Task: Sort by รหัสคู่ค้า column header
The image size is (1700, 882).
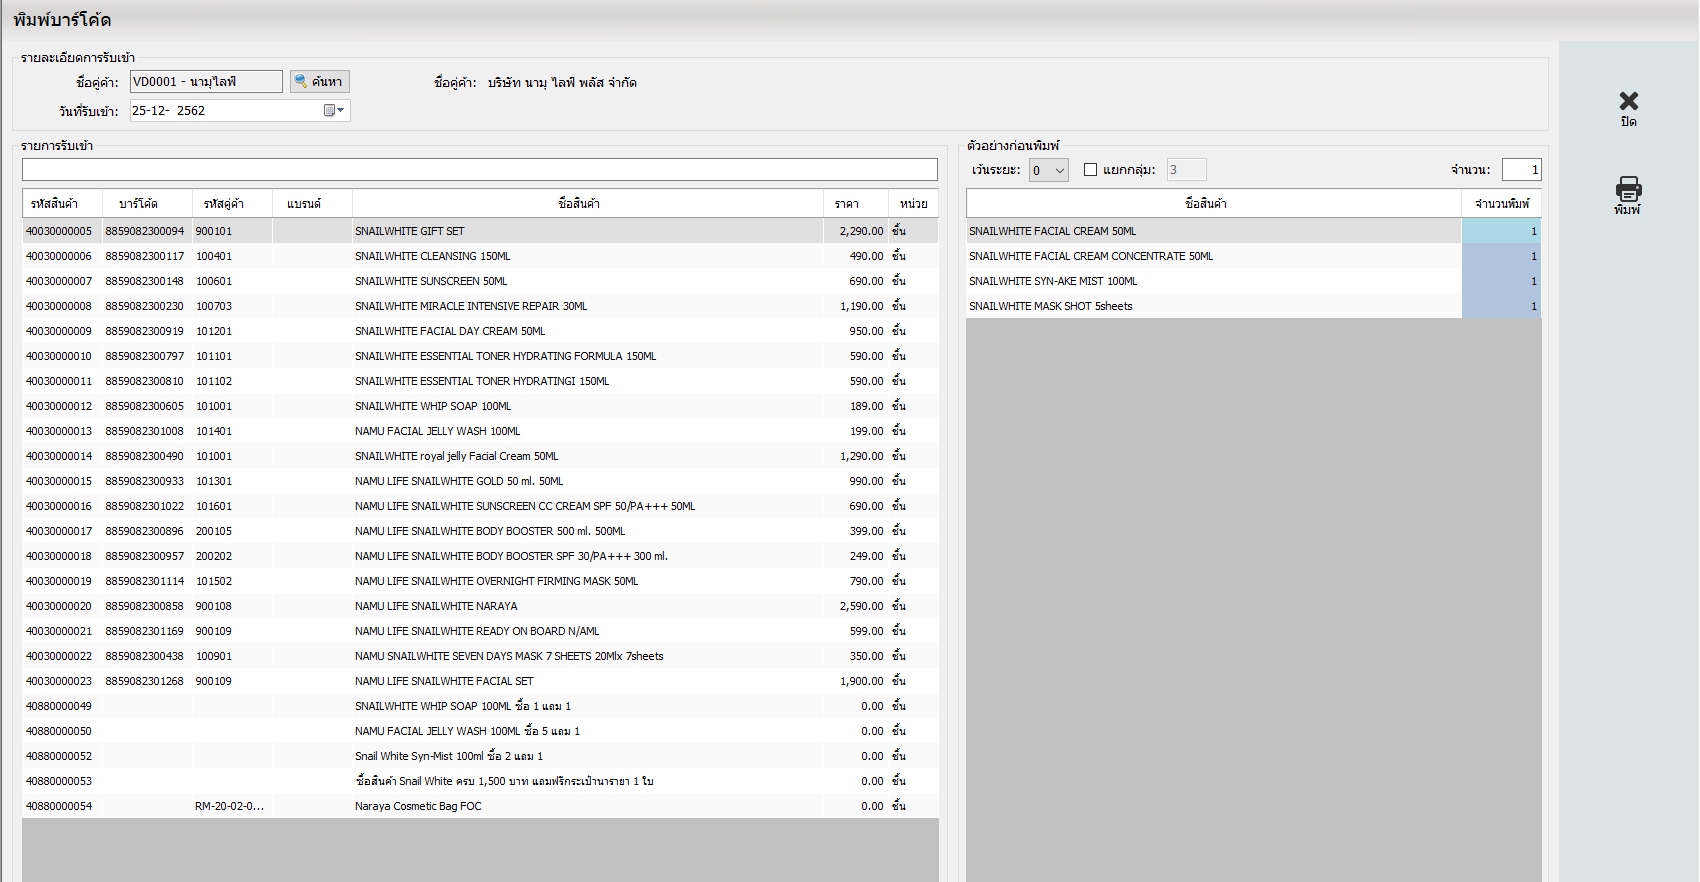Action: point(233,203)
